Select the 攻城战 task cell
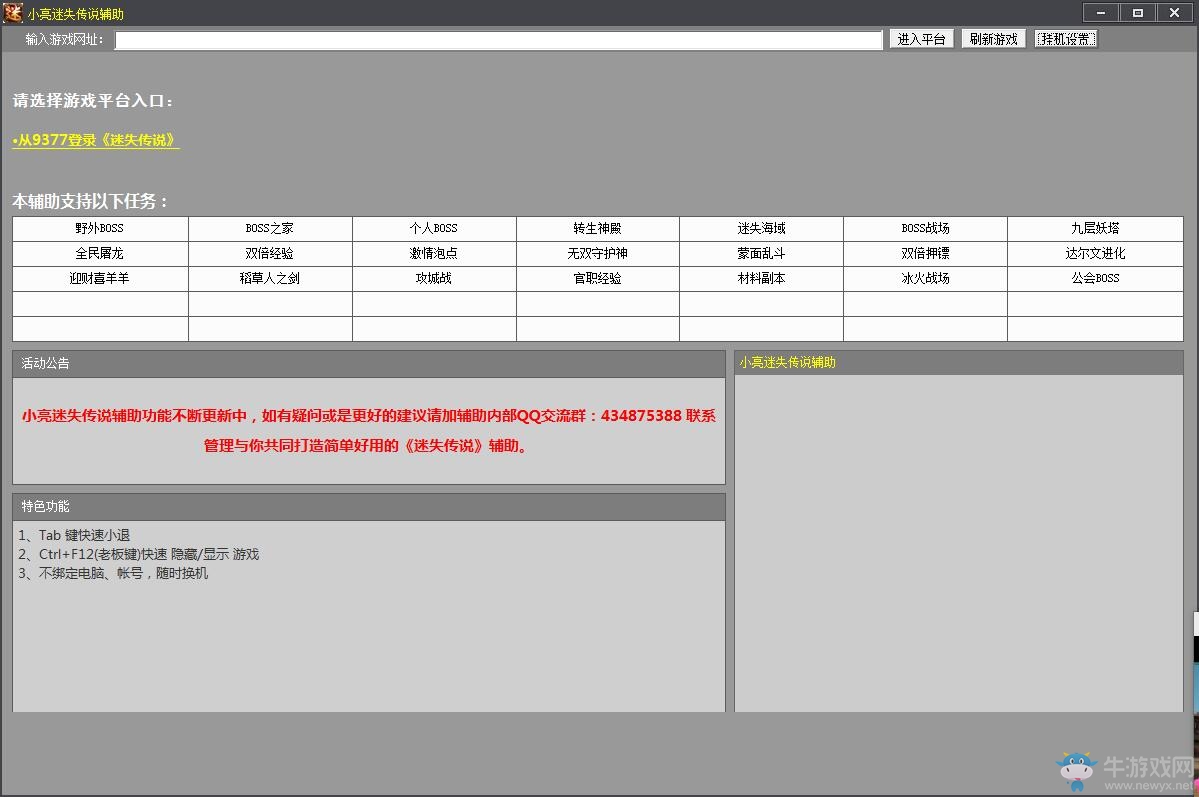Screen dimensions: 1199x797 tap(434, 279)
